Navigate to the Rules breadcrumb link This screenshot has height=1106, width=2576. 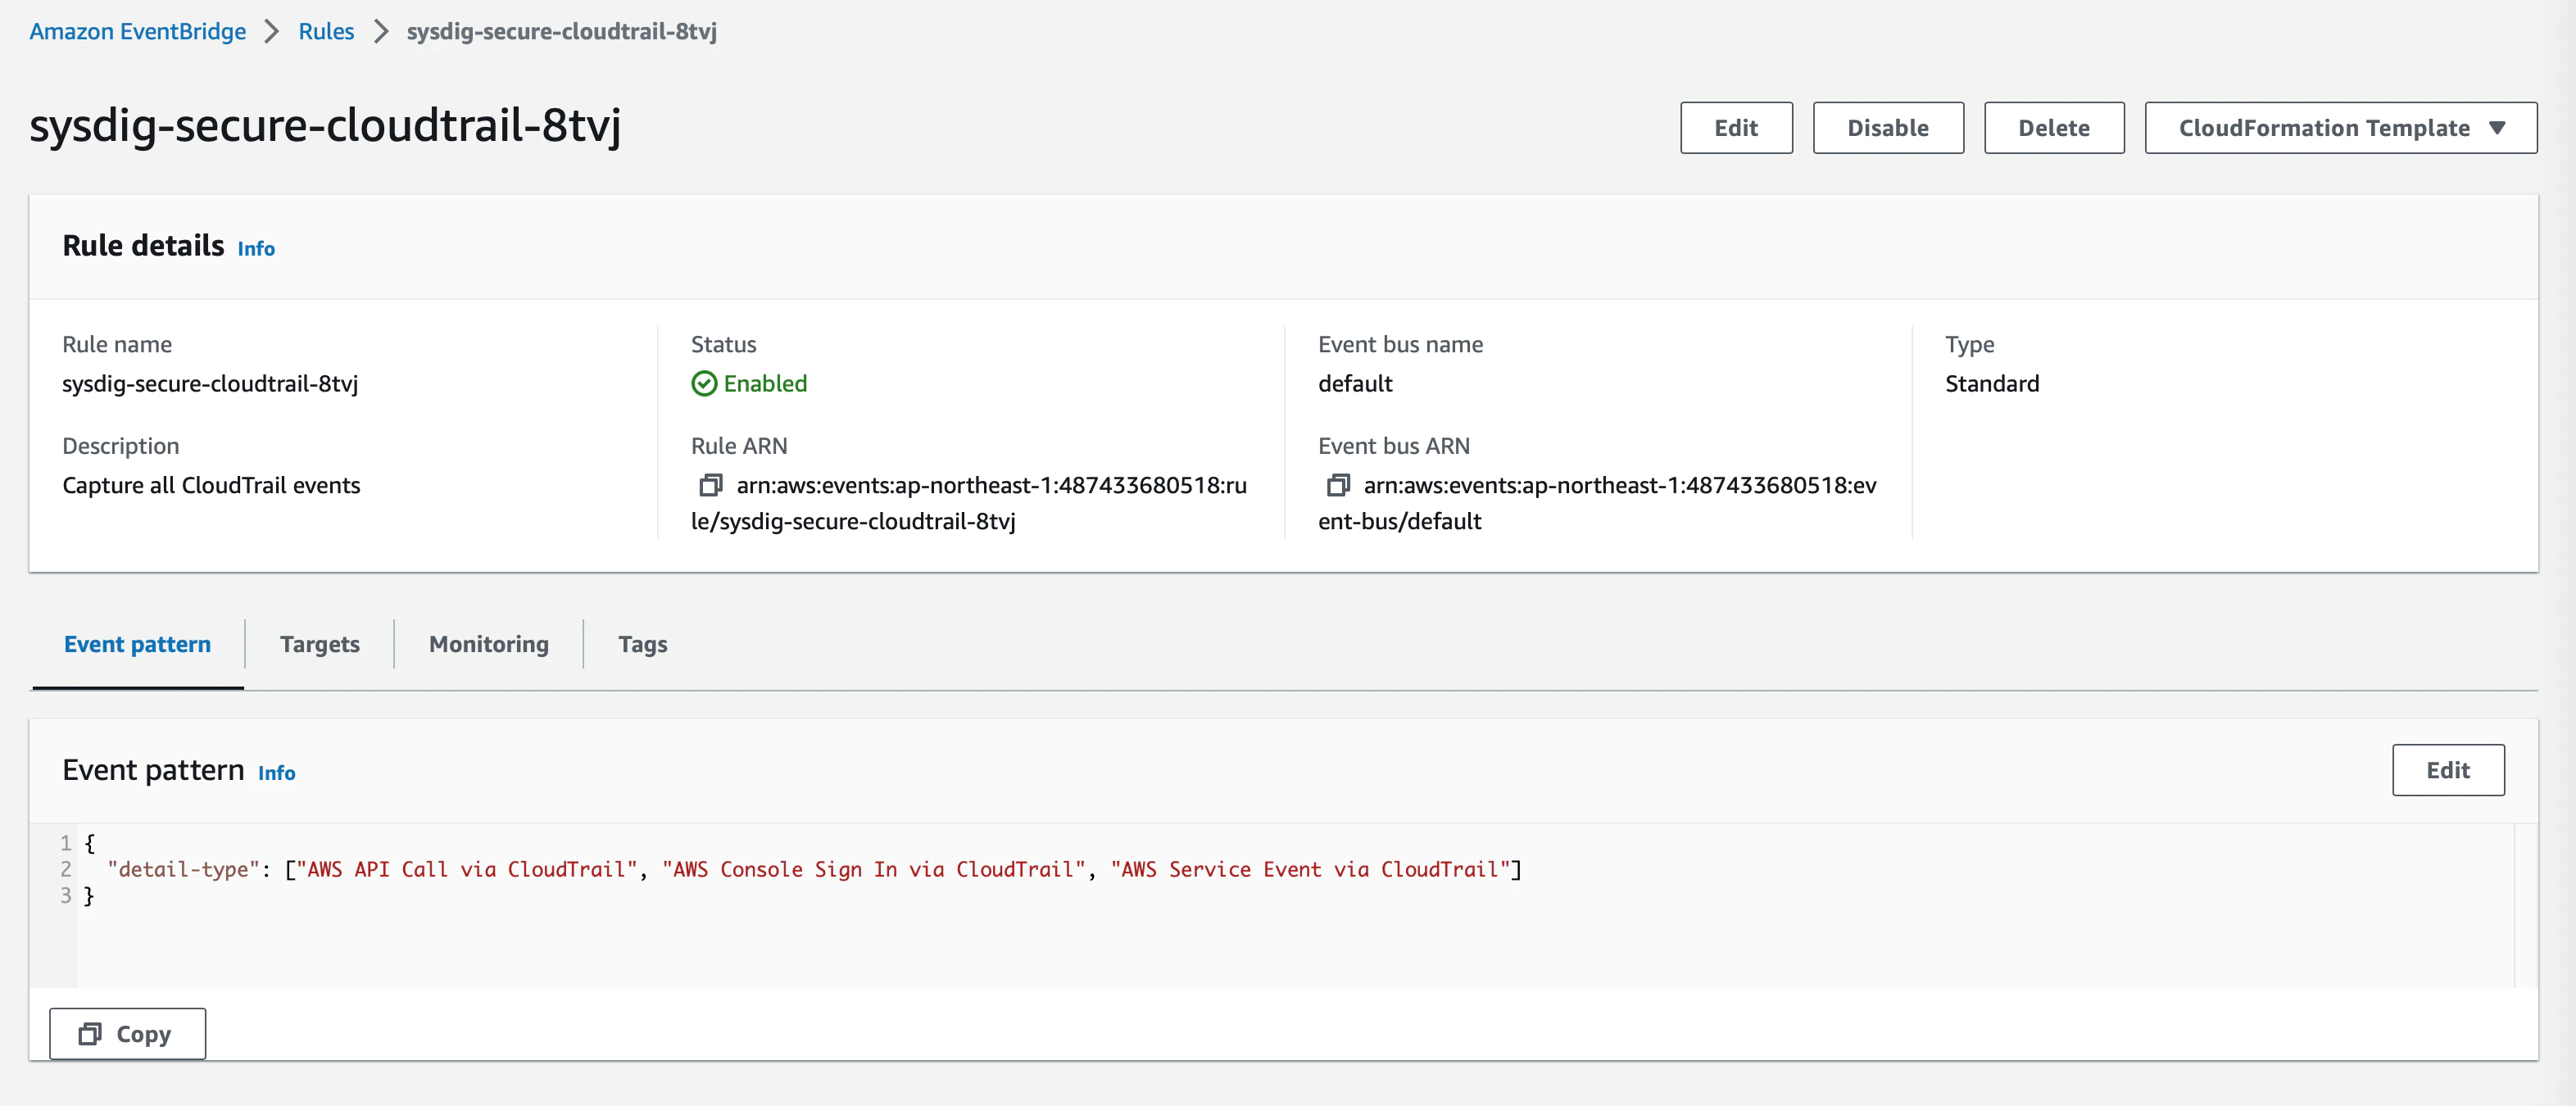click(326, 32)
